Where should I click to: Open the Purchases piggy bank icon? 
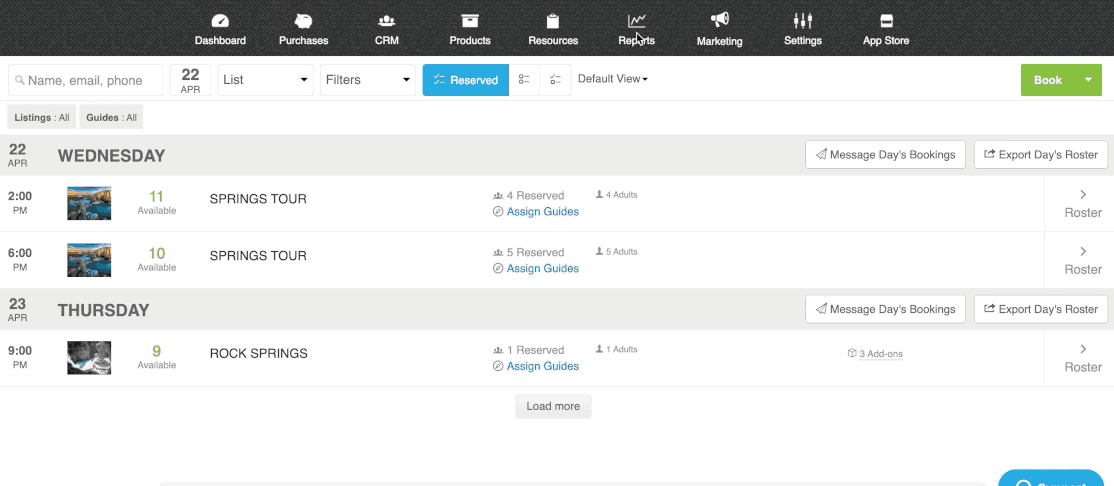tap(303, 21)
